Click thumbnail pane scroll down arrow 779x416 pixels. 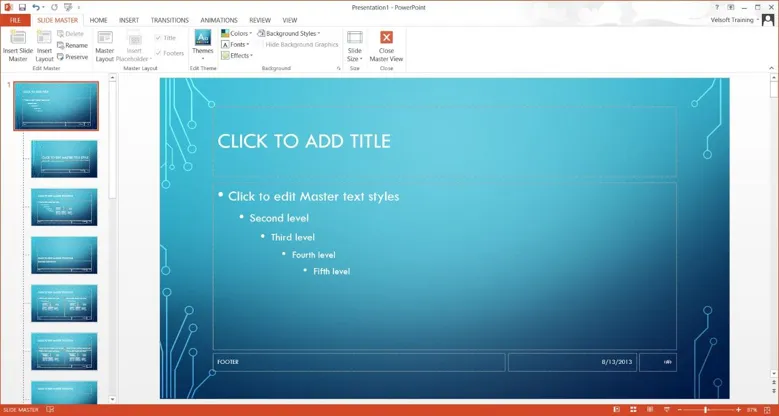pyautogui.click(x=112, y=399)
